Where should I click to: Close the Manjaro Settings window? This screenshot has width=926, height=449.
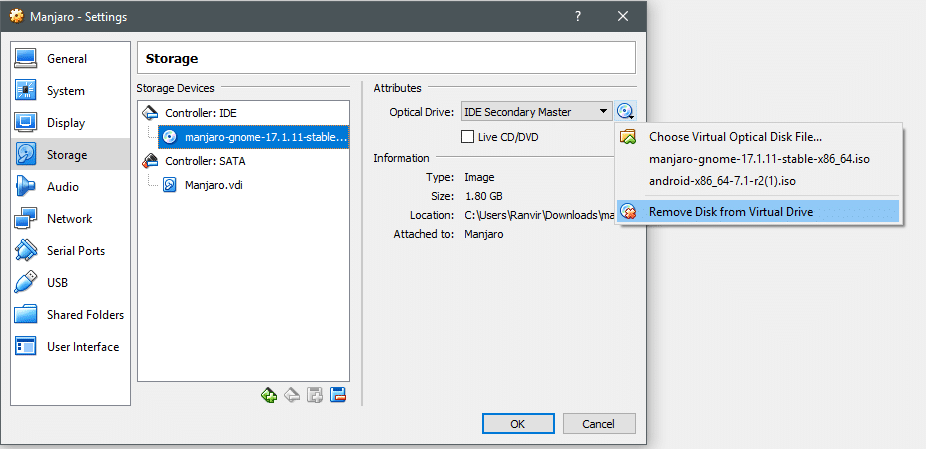[x=622, y=16]
